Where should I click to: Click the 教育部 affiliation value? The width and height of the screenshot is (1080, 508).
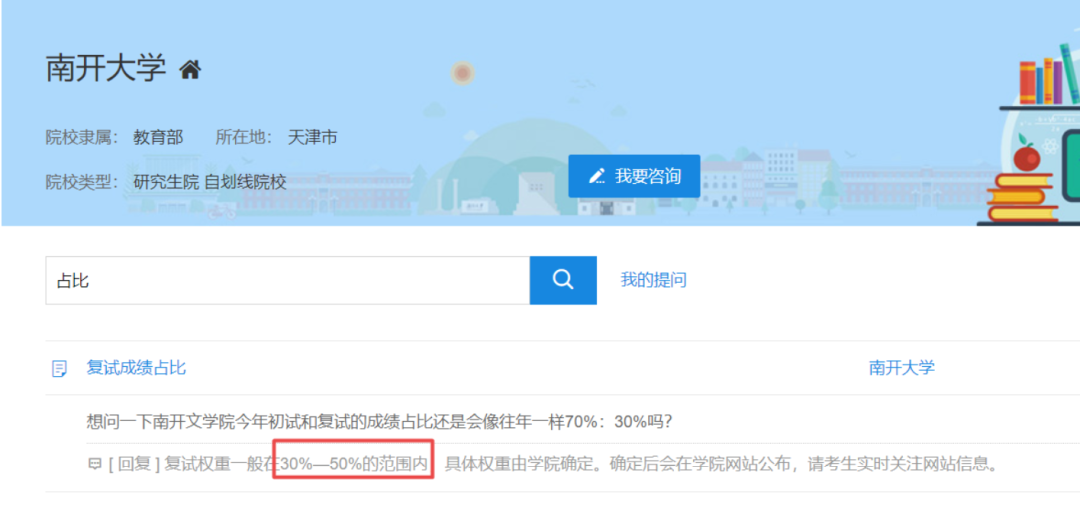[x=158, y=137]
